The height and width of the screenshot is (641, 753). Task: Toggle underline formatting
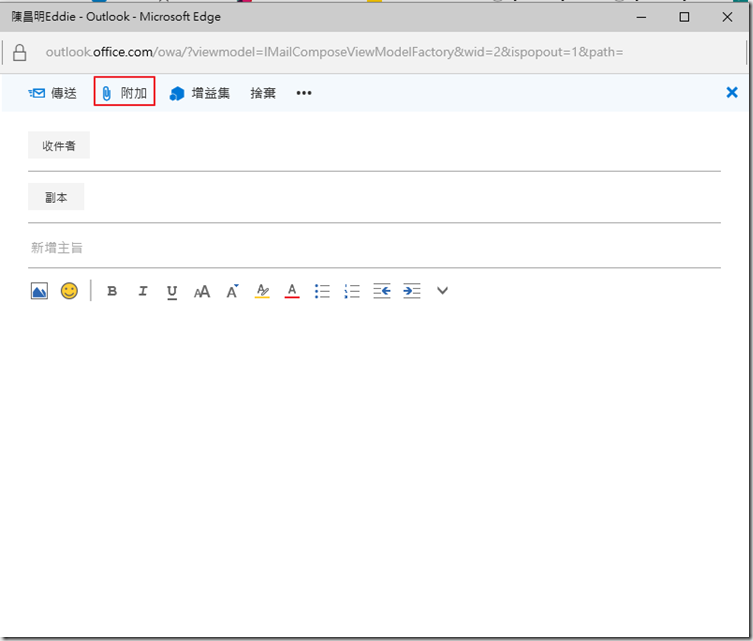tap(172, 291)
